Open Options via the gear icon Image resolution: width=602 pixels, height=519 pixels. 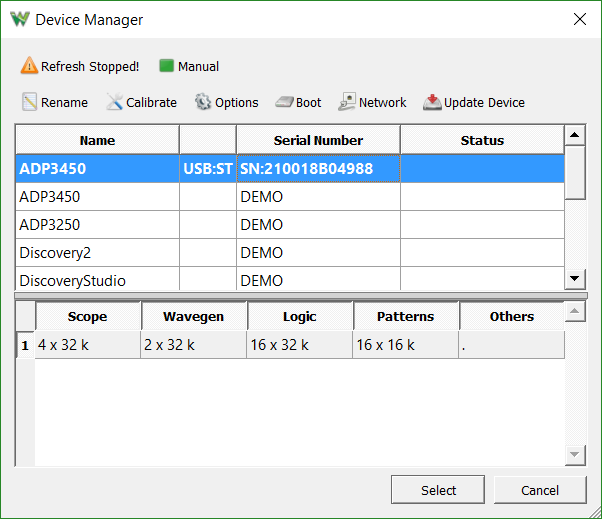[203, 102]
